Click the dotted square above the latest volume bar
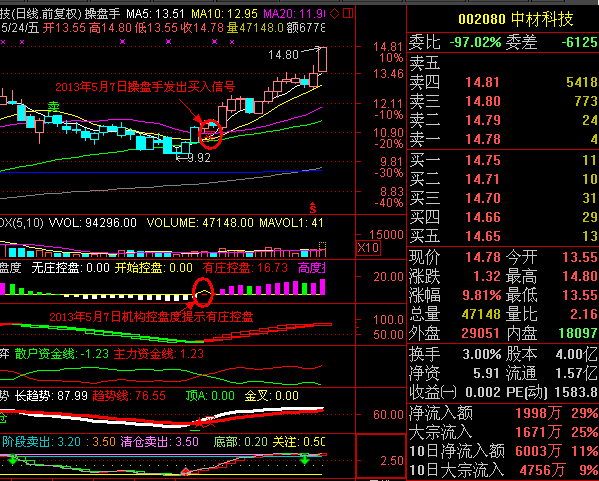 coord(322,245)
